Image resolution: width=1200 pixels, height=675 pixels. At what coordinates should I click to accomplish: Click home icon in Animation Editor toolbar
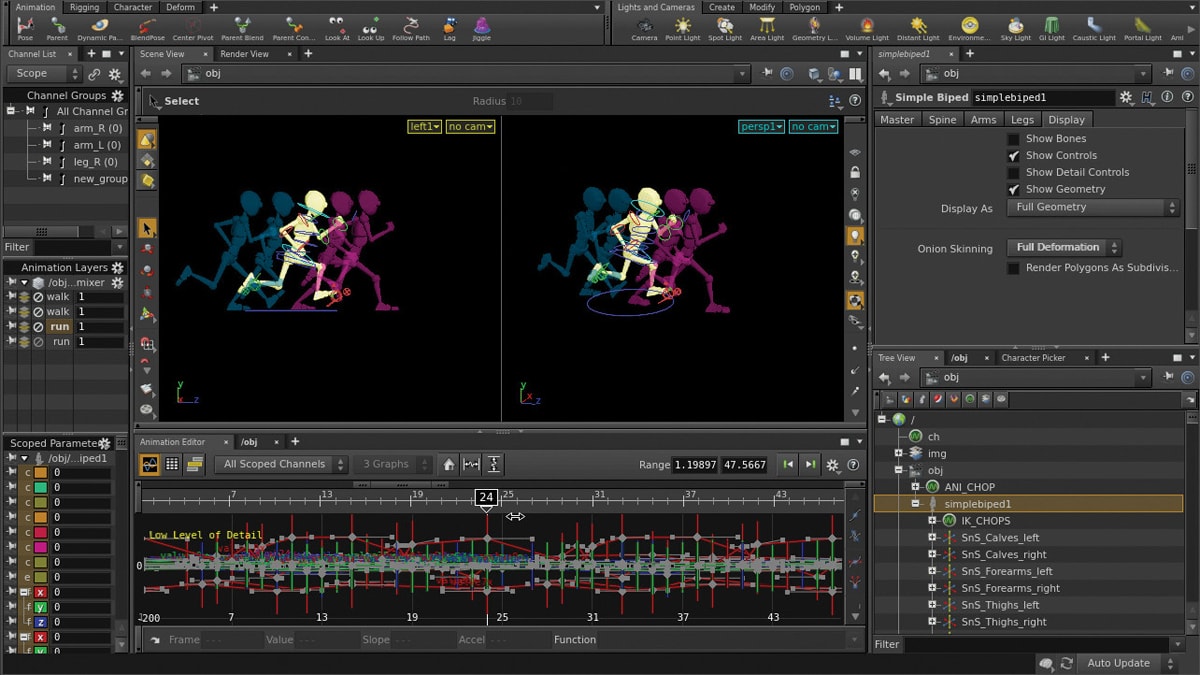pos(449,464)
